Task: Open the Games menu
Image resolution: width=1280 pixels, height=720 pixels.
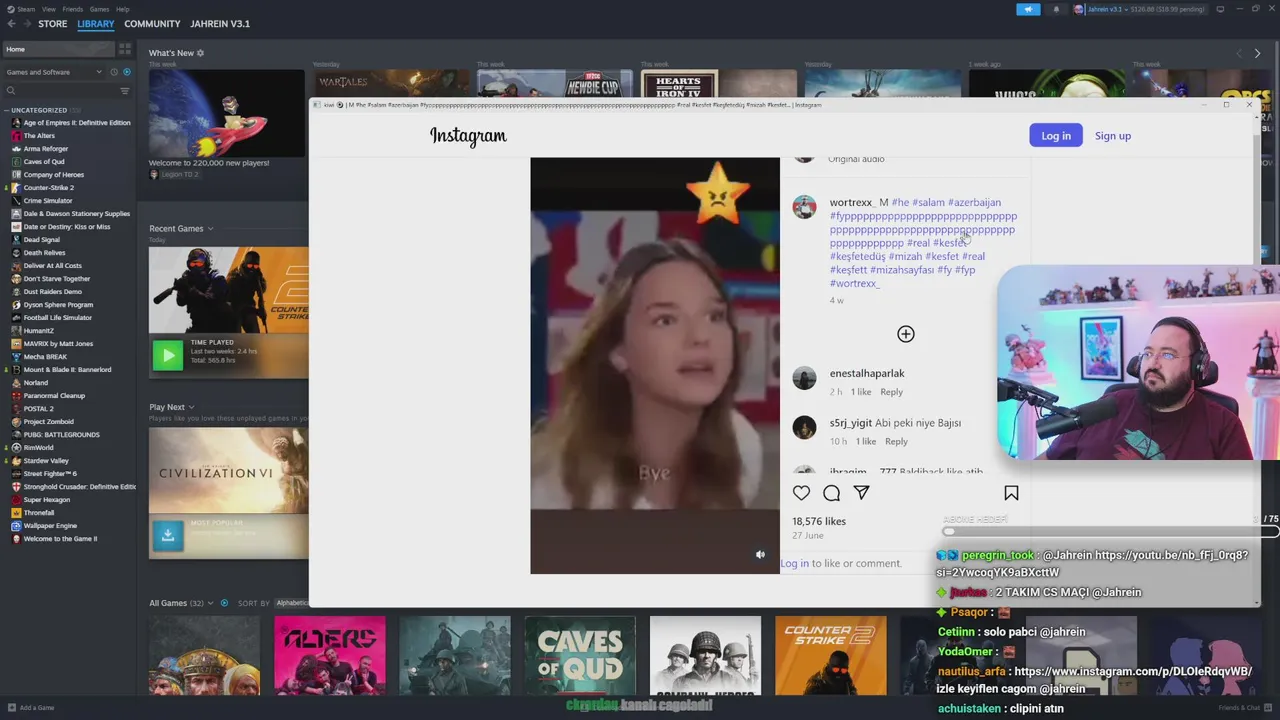Action: [99, 9]
